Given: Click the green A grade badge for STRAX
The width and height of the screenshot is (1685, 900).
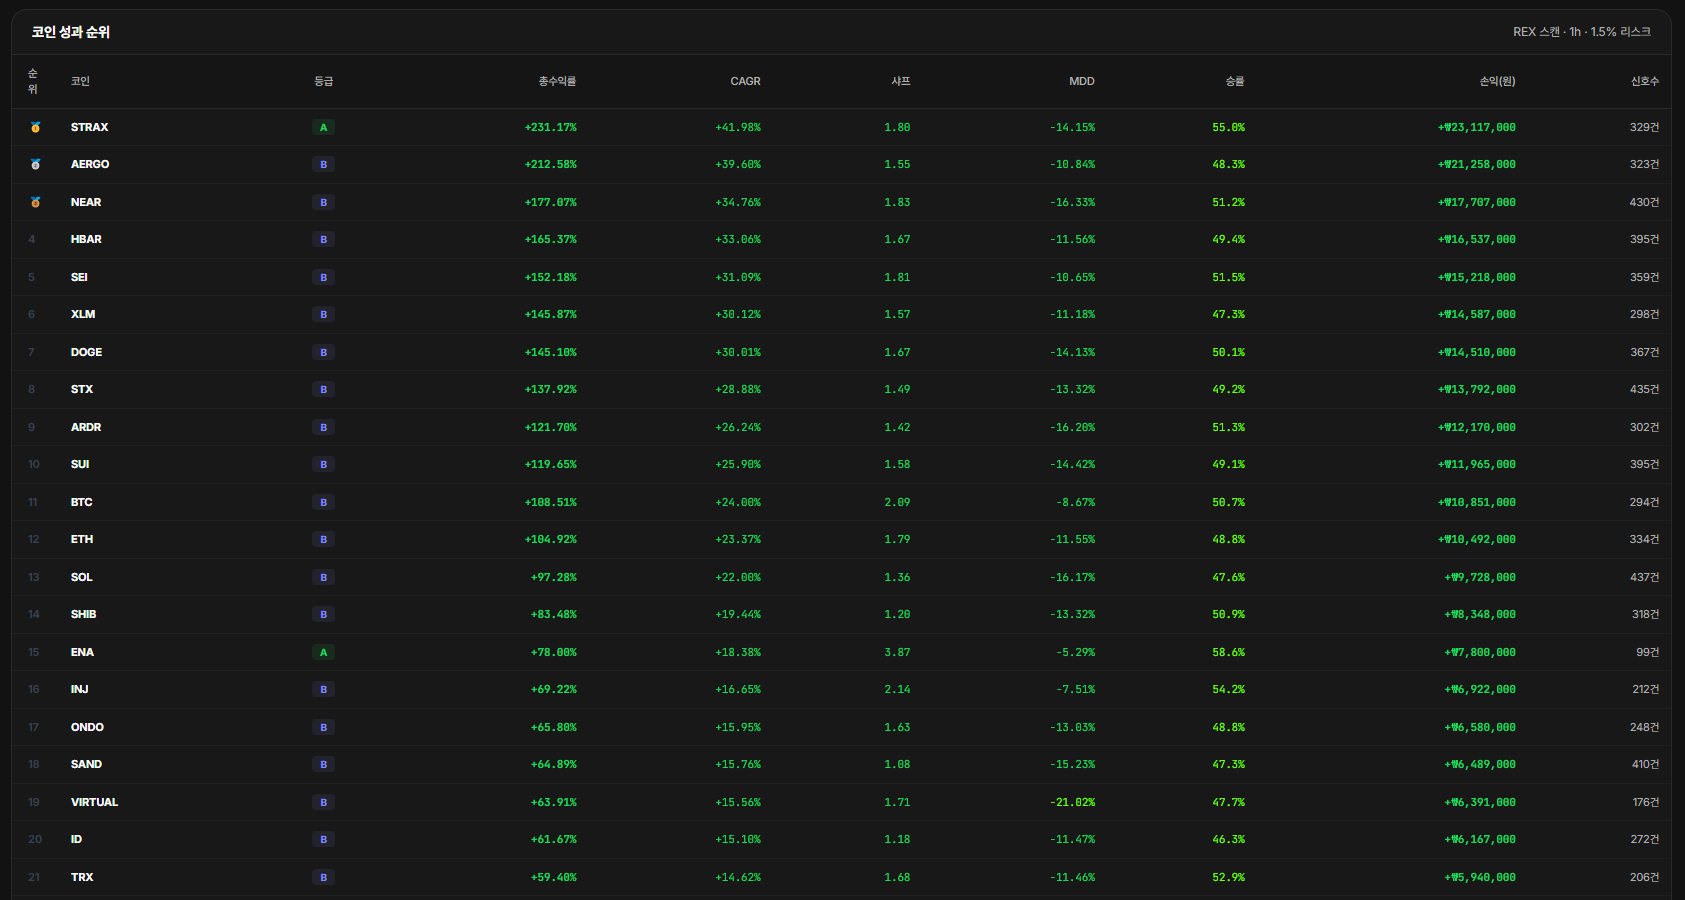Looking at the screenshot, I should tap(323, 127).
